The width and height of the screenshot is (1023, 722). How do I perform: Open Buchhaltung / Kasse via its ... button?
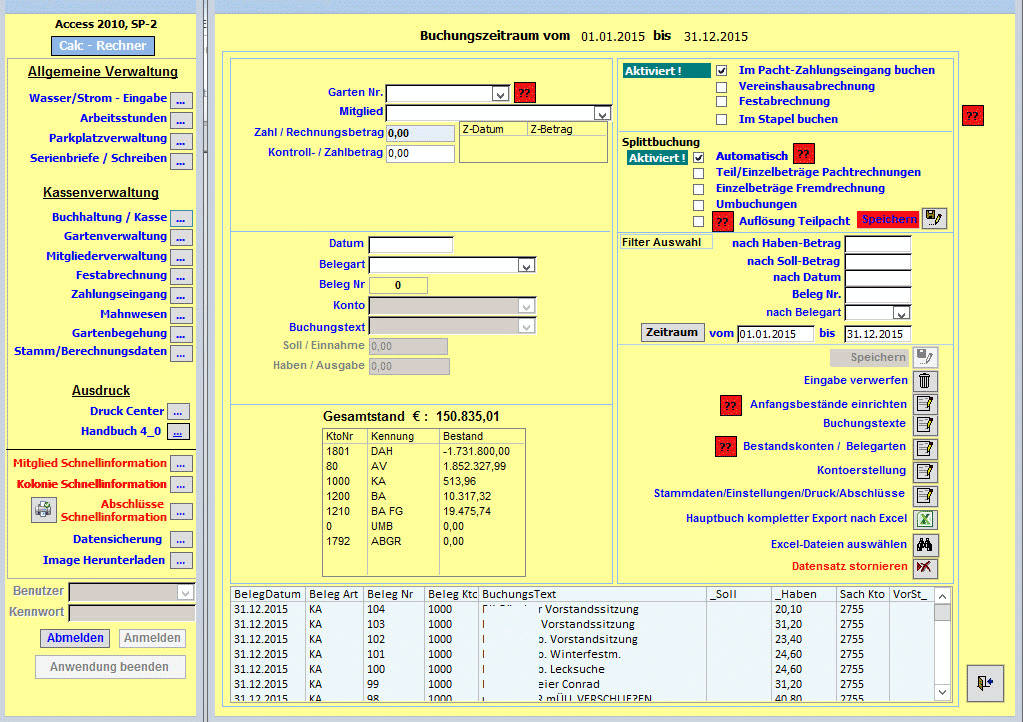point(181,218)
